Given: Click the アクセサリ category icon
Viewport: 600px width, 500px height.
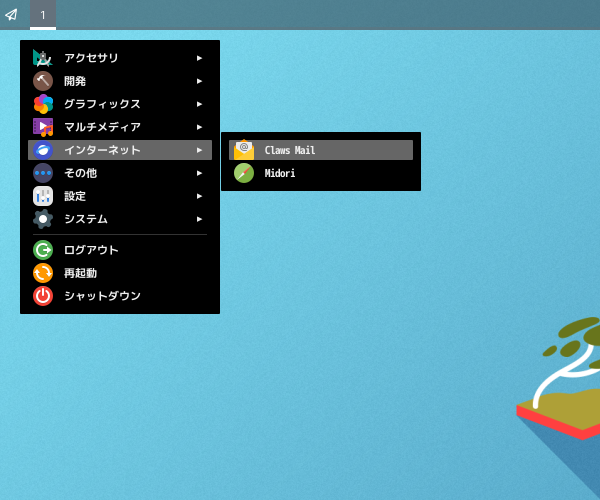Looking at the screenshot, I should click(43, 58).
